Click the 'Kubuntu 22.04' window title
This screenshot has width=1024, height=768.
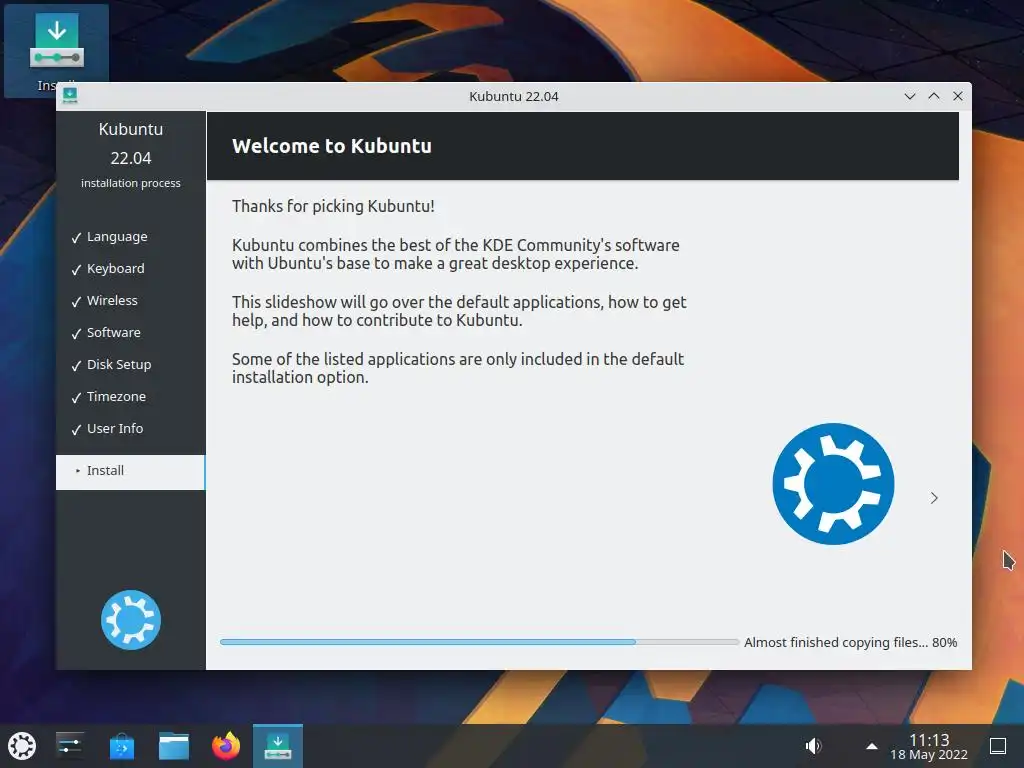[513, 97]
